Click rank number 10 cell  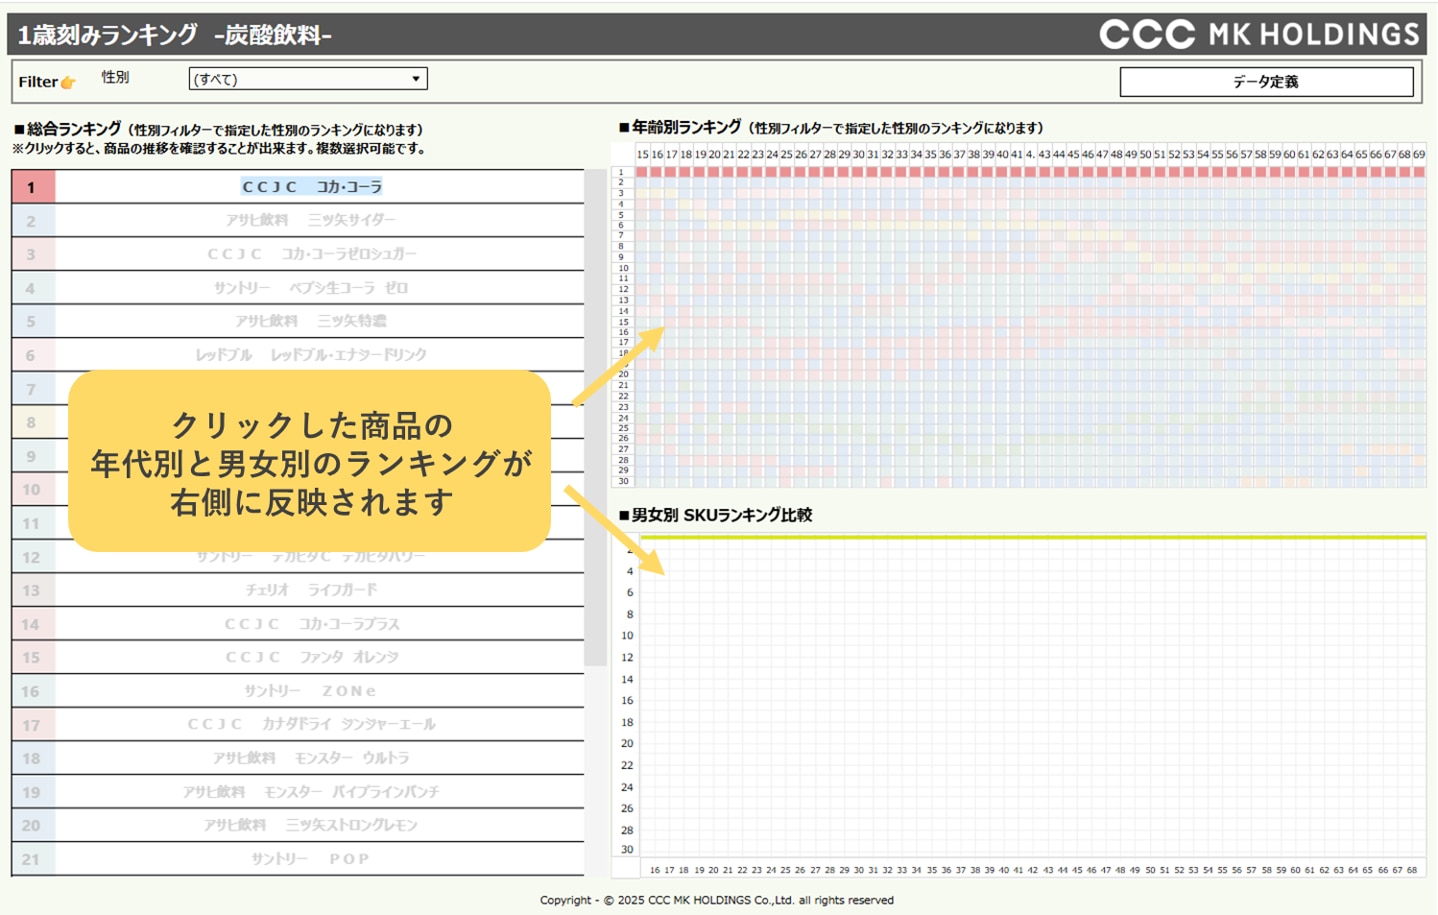tap(32, 490)
